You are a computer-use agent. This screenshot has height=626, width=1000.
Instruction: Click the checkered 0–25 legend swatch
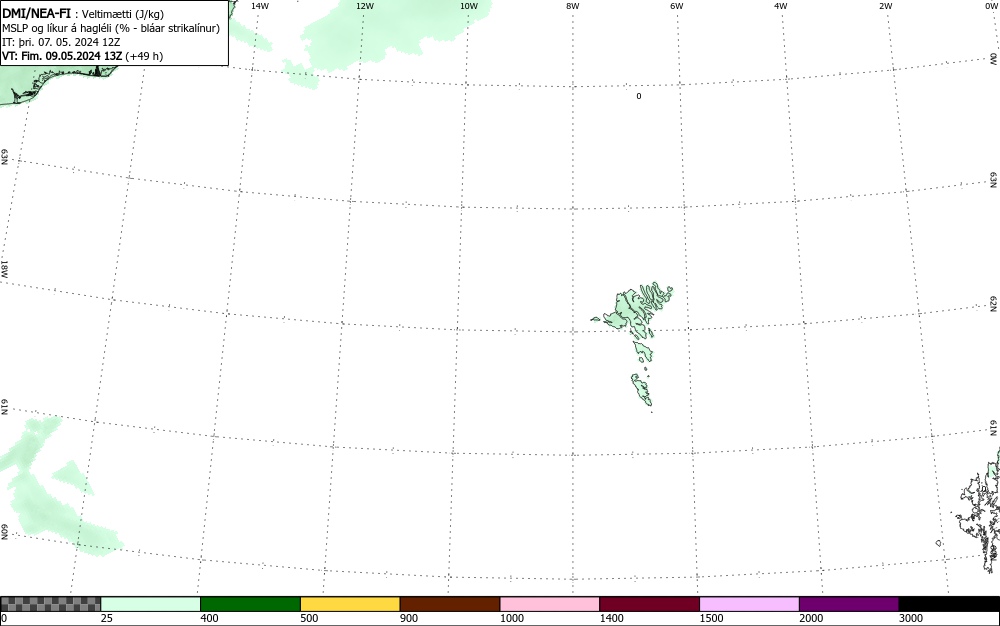50,604
